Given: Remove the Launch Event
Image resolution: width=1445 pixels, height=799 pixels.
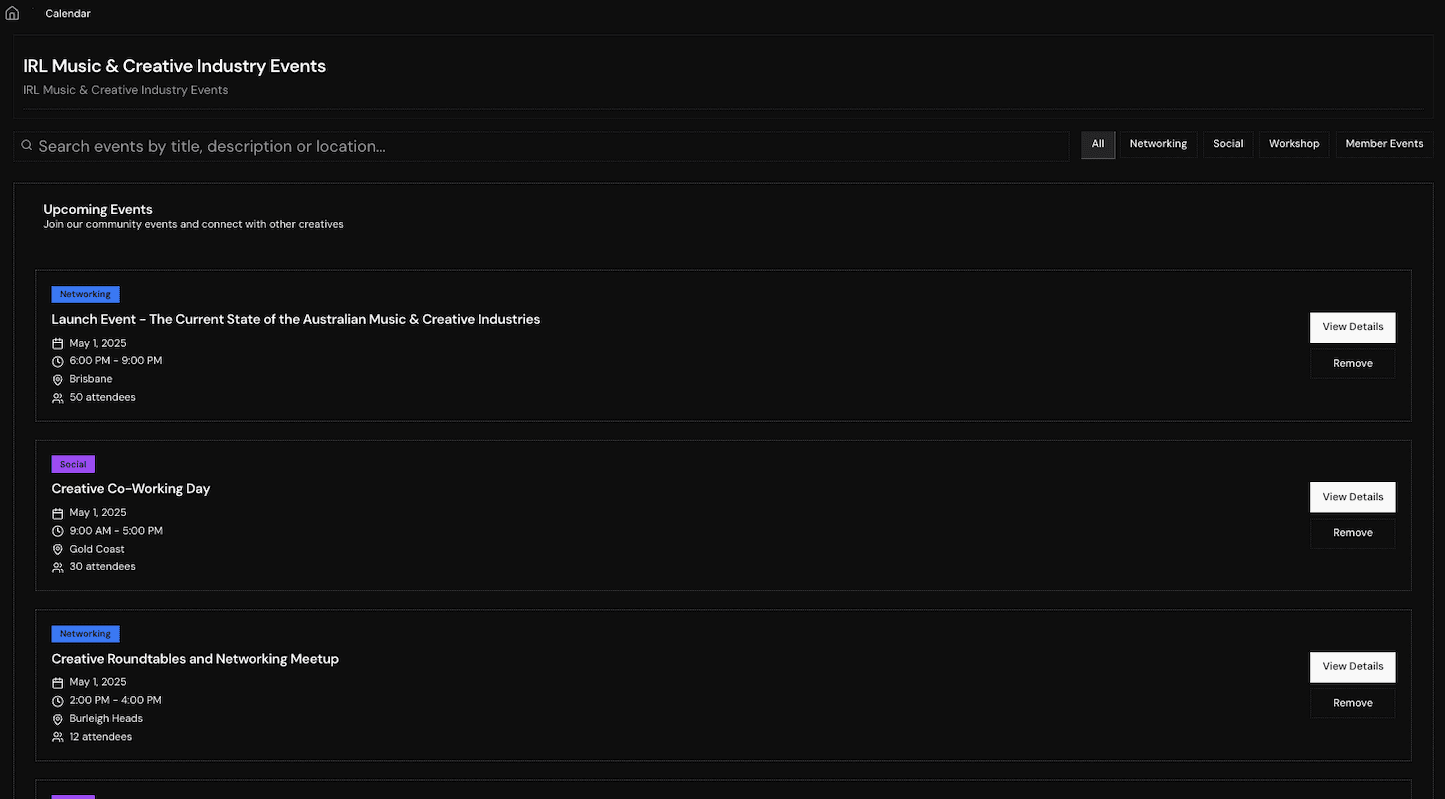Looking at the screenshot, I should pyautogui.click(x=1353, y=364).
